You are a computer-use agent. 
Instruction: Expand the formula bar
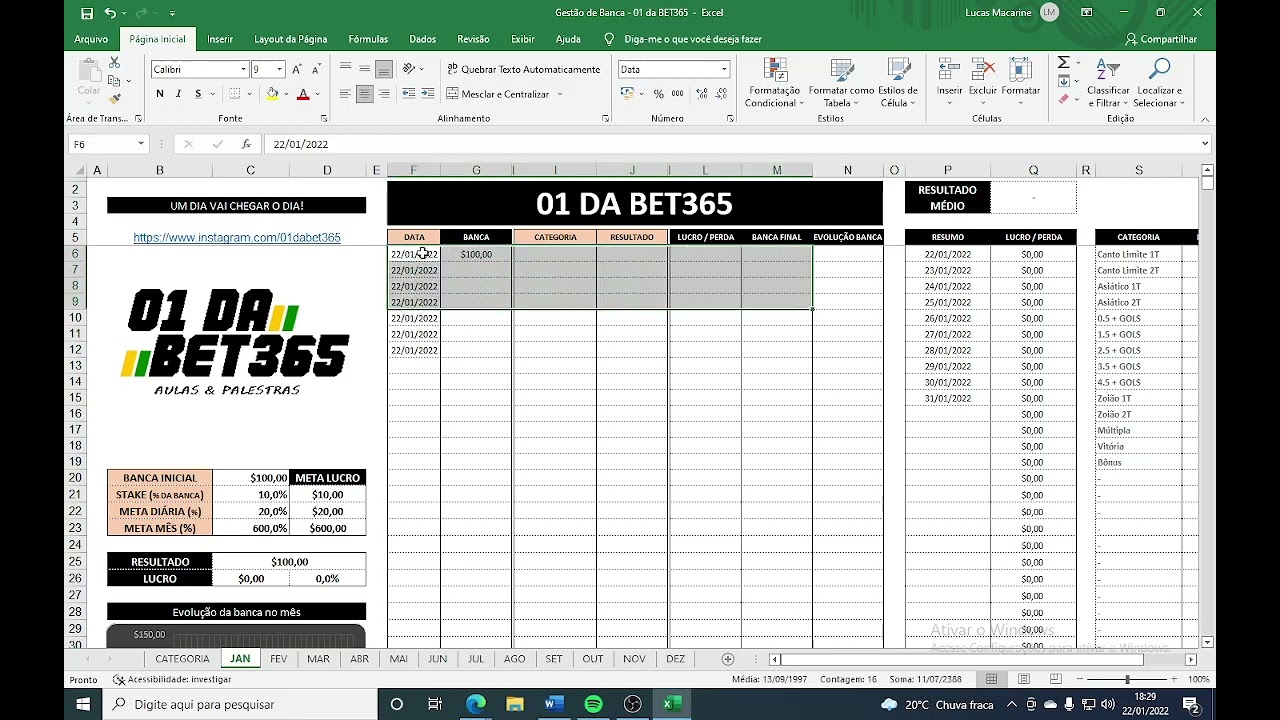coord(1204,144)
